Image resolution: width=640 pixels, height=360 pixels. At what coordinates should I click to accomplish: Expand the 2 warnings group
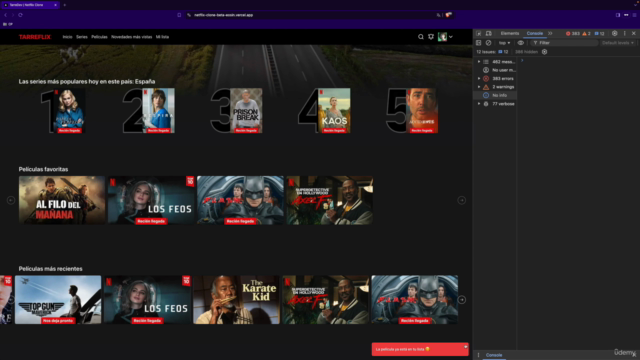[x=479, y=87]
